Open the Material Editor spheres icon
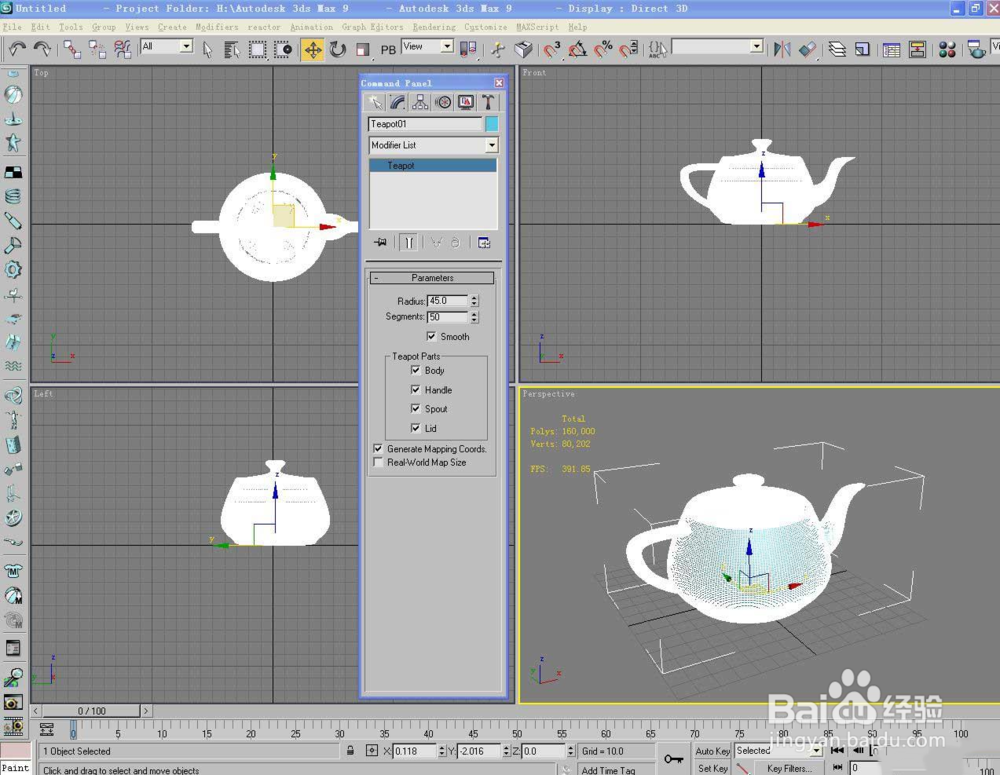The height and width of the screenshot is (775, 1000). click(x=947, y=49)
